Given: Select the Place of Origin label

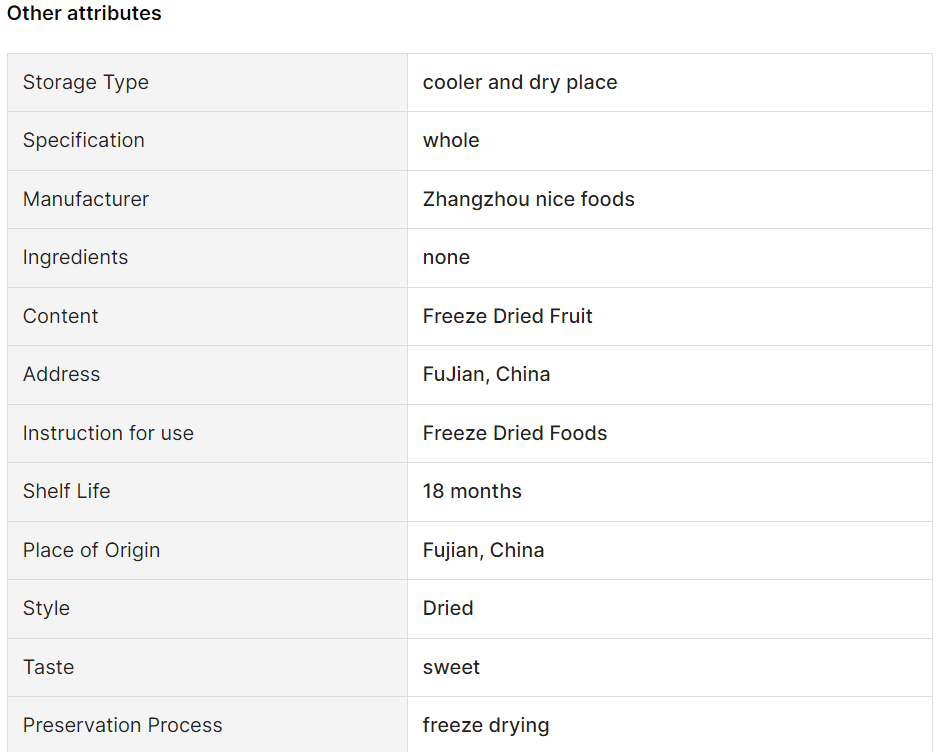Looking at the screenshot, I should (x=92, y=550).
